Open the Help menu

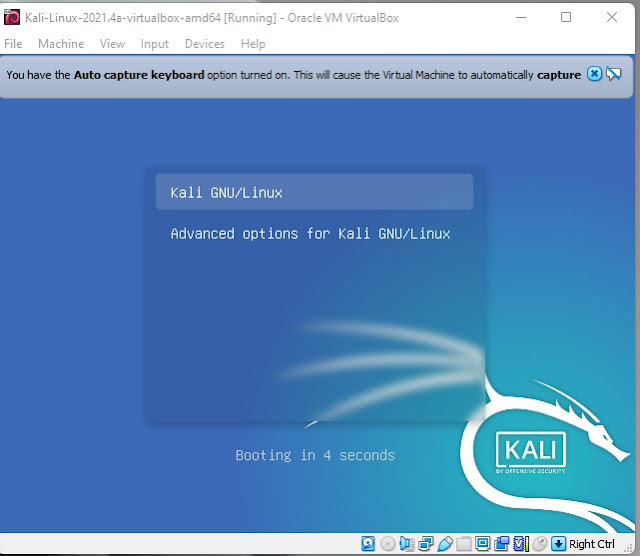pyautogui.click(x=253, y=44)
